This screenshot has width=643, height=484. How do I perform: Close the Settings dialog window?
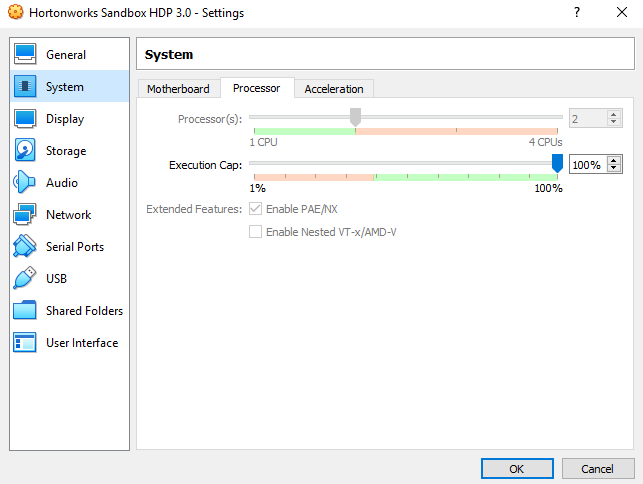(622, 12)
